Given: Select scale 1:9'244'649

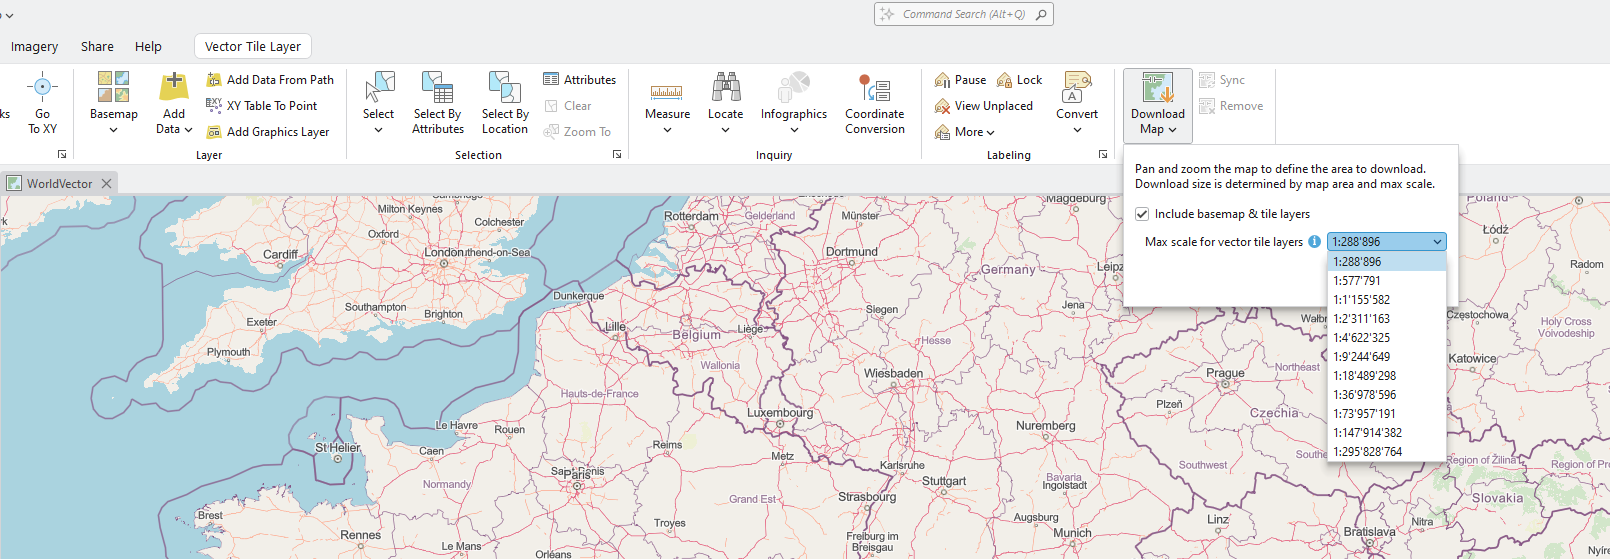Looking at the screenshot, I should (1387, 357).
